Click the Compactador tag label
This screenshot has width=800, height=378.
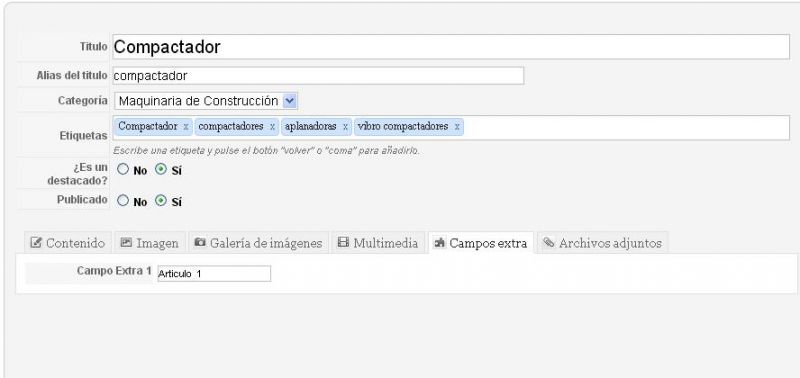[148, 126]
